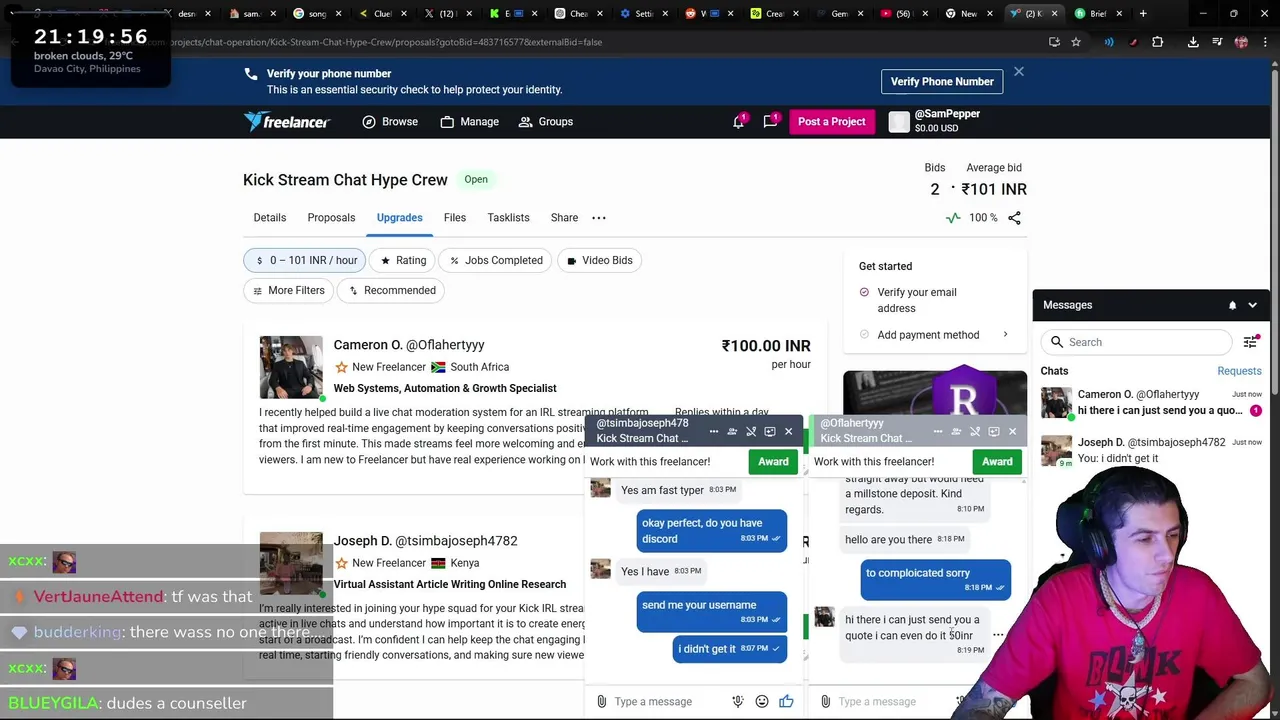1280x720 pixels.
Task: Attach a file in the @Oflahertyyy chat
Action: 825,701
